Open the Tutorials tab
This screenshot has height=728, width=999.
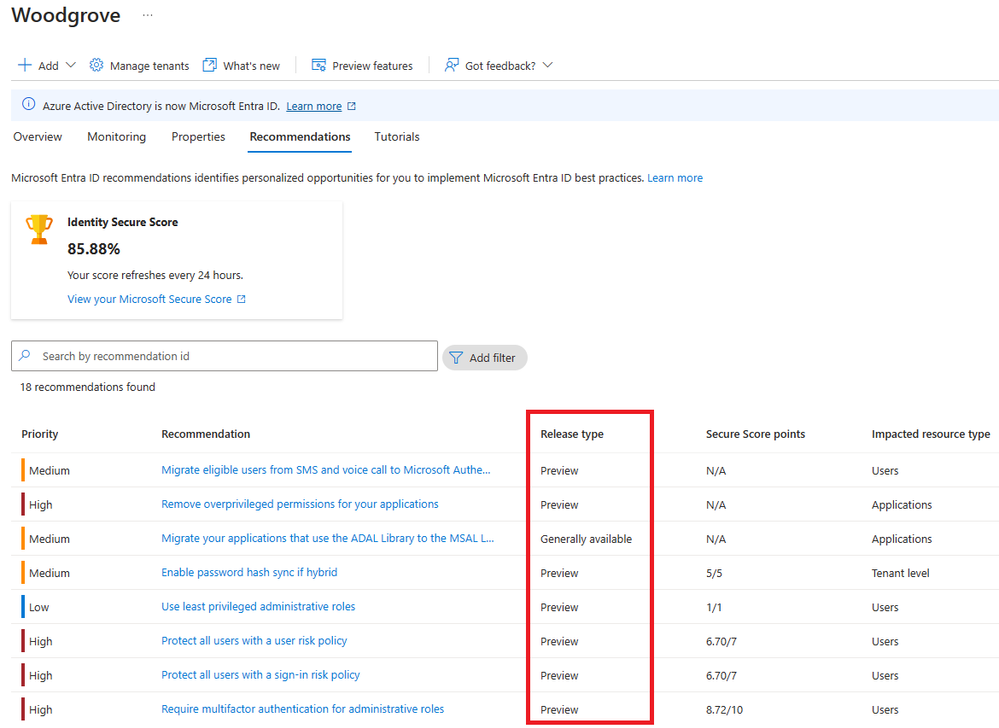[x=396, y=137]
